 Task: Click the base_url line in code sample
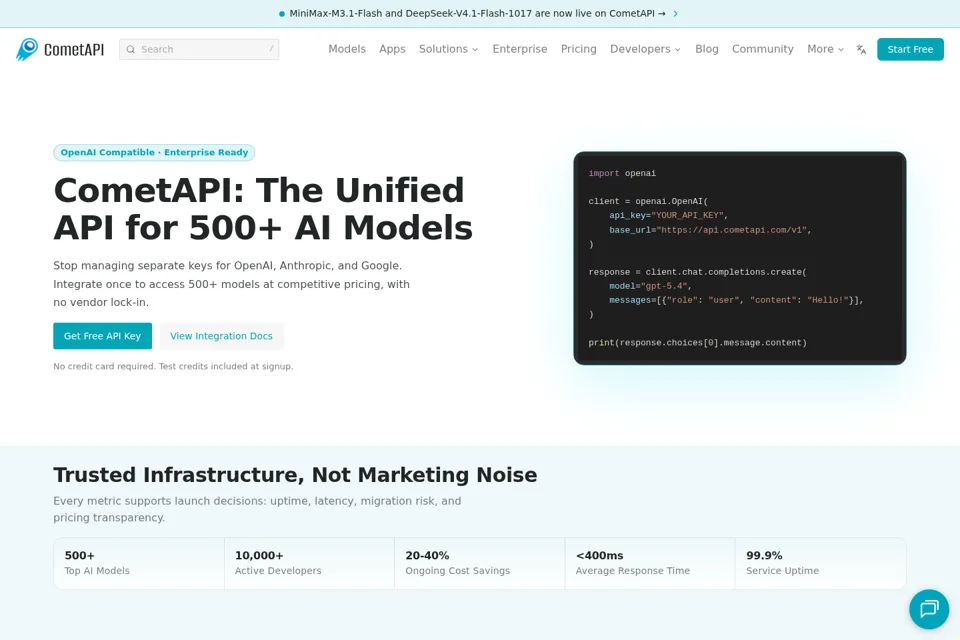pos(710,230)
